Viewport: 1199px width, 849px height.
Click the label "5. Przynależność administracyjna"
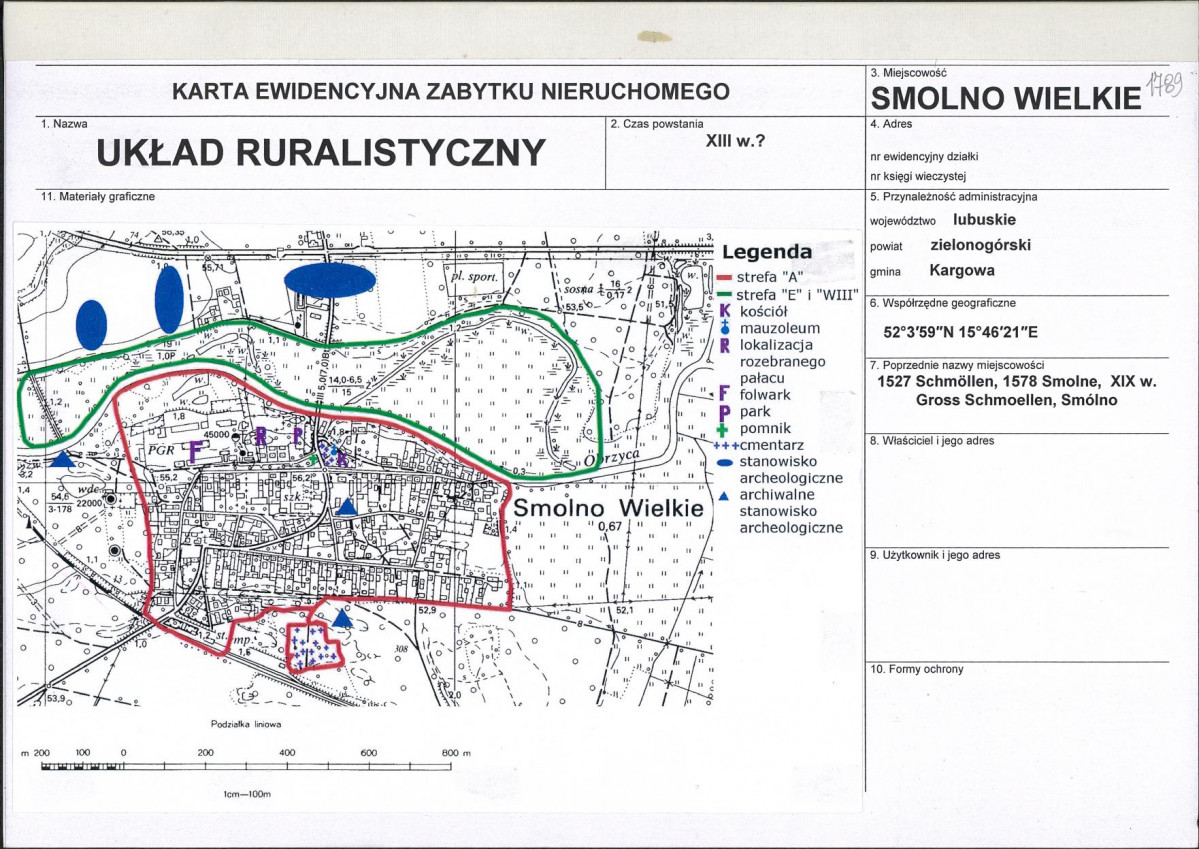(x=954, y=197)
